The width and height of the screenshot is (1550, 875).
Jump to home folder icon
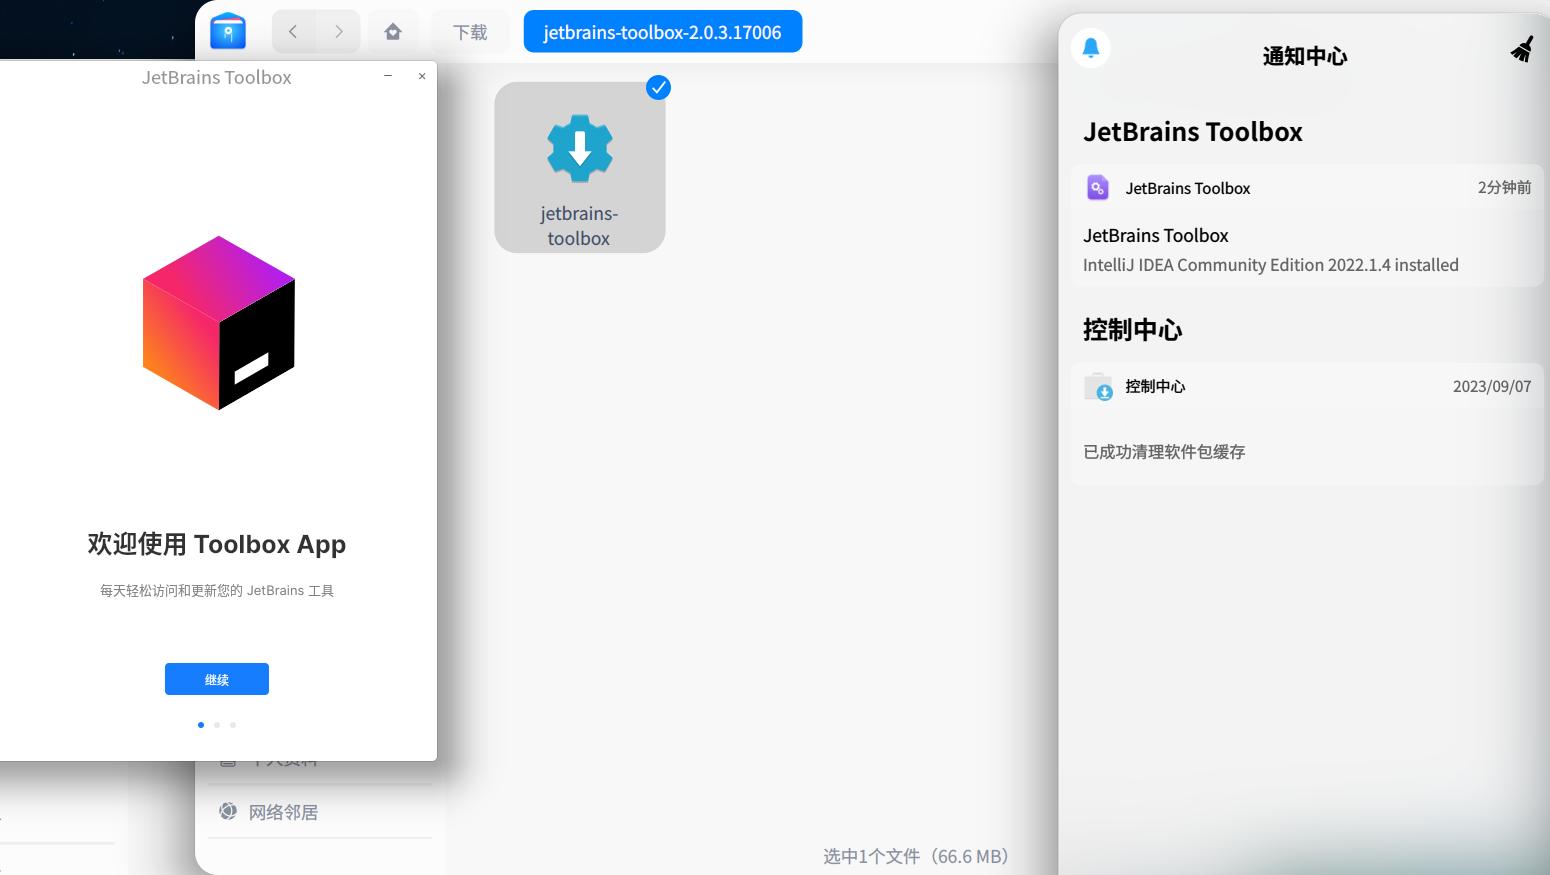click(393, 32)
